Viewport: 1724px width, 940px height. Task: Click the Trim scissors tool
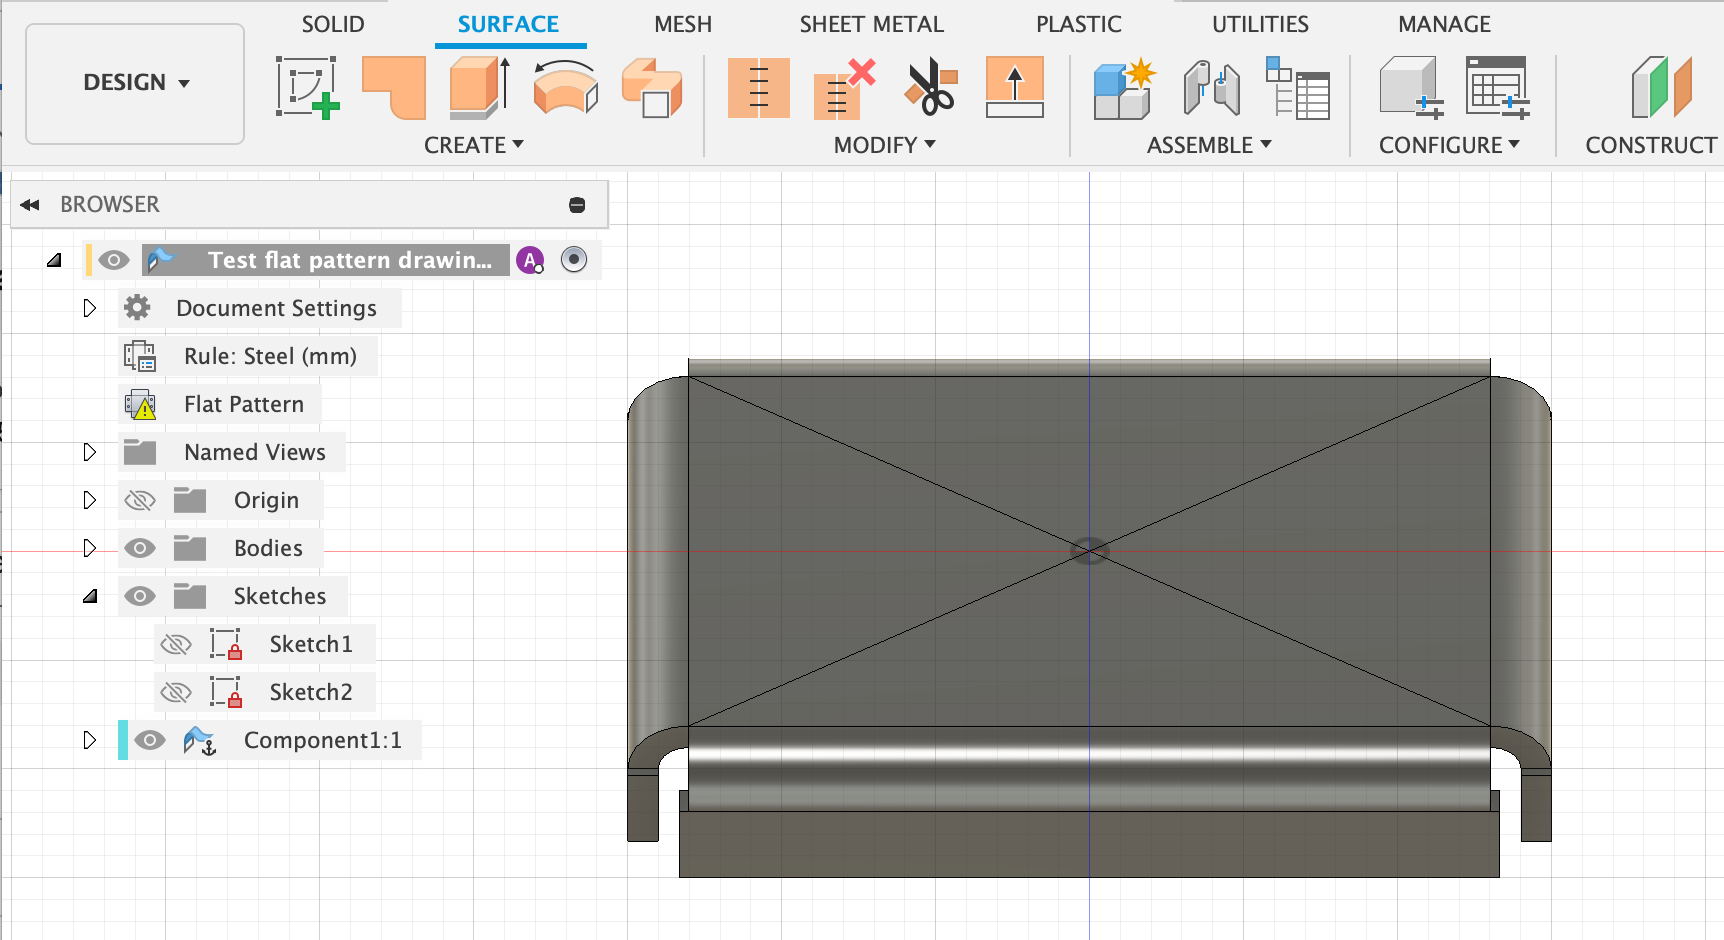coord(931,88)
